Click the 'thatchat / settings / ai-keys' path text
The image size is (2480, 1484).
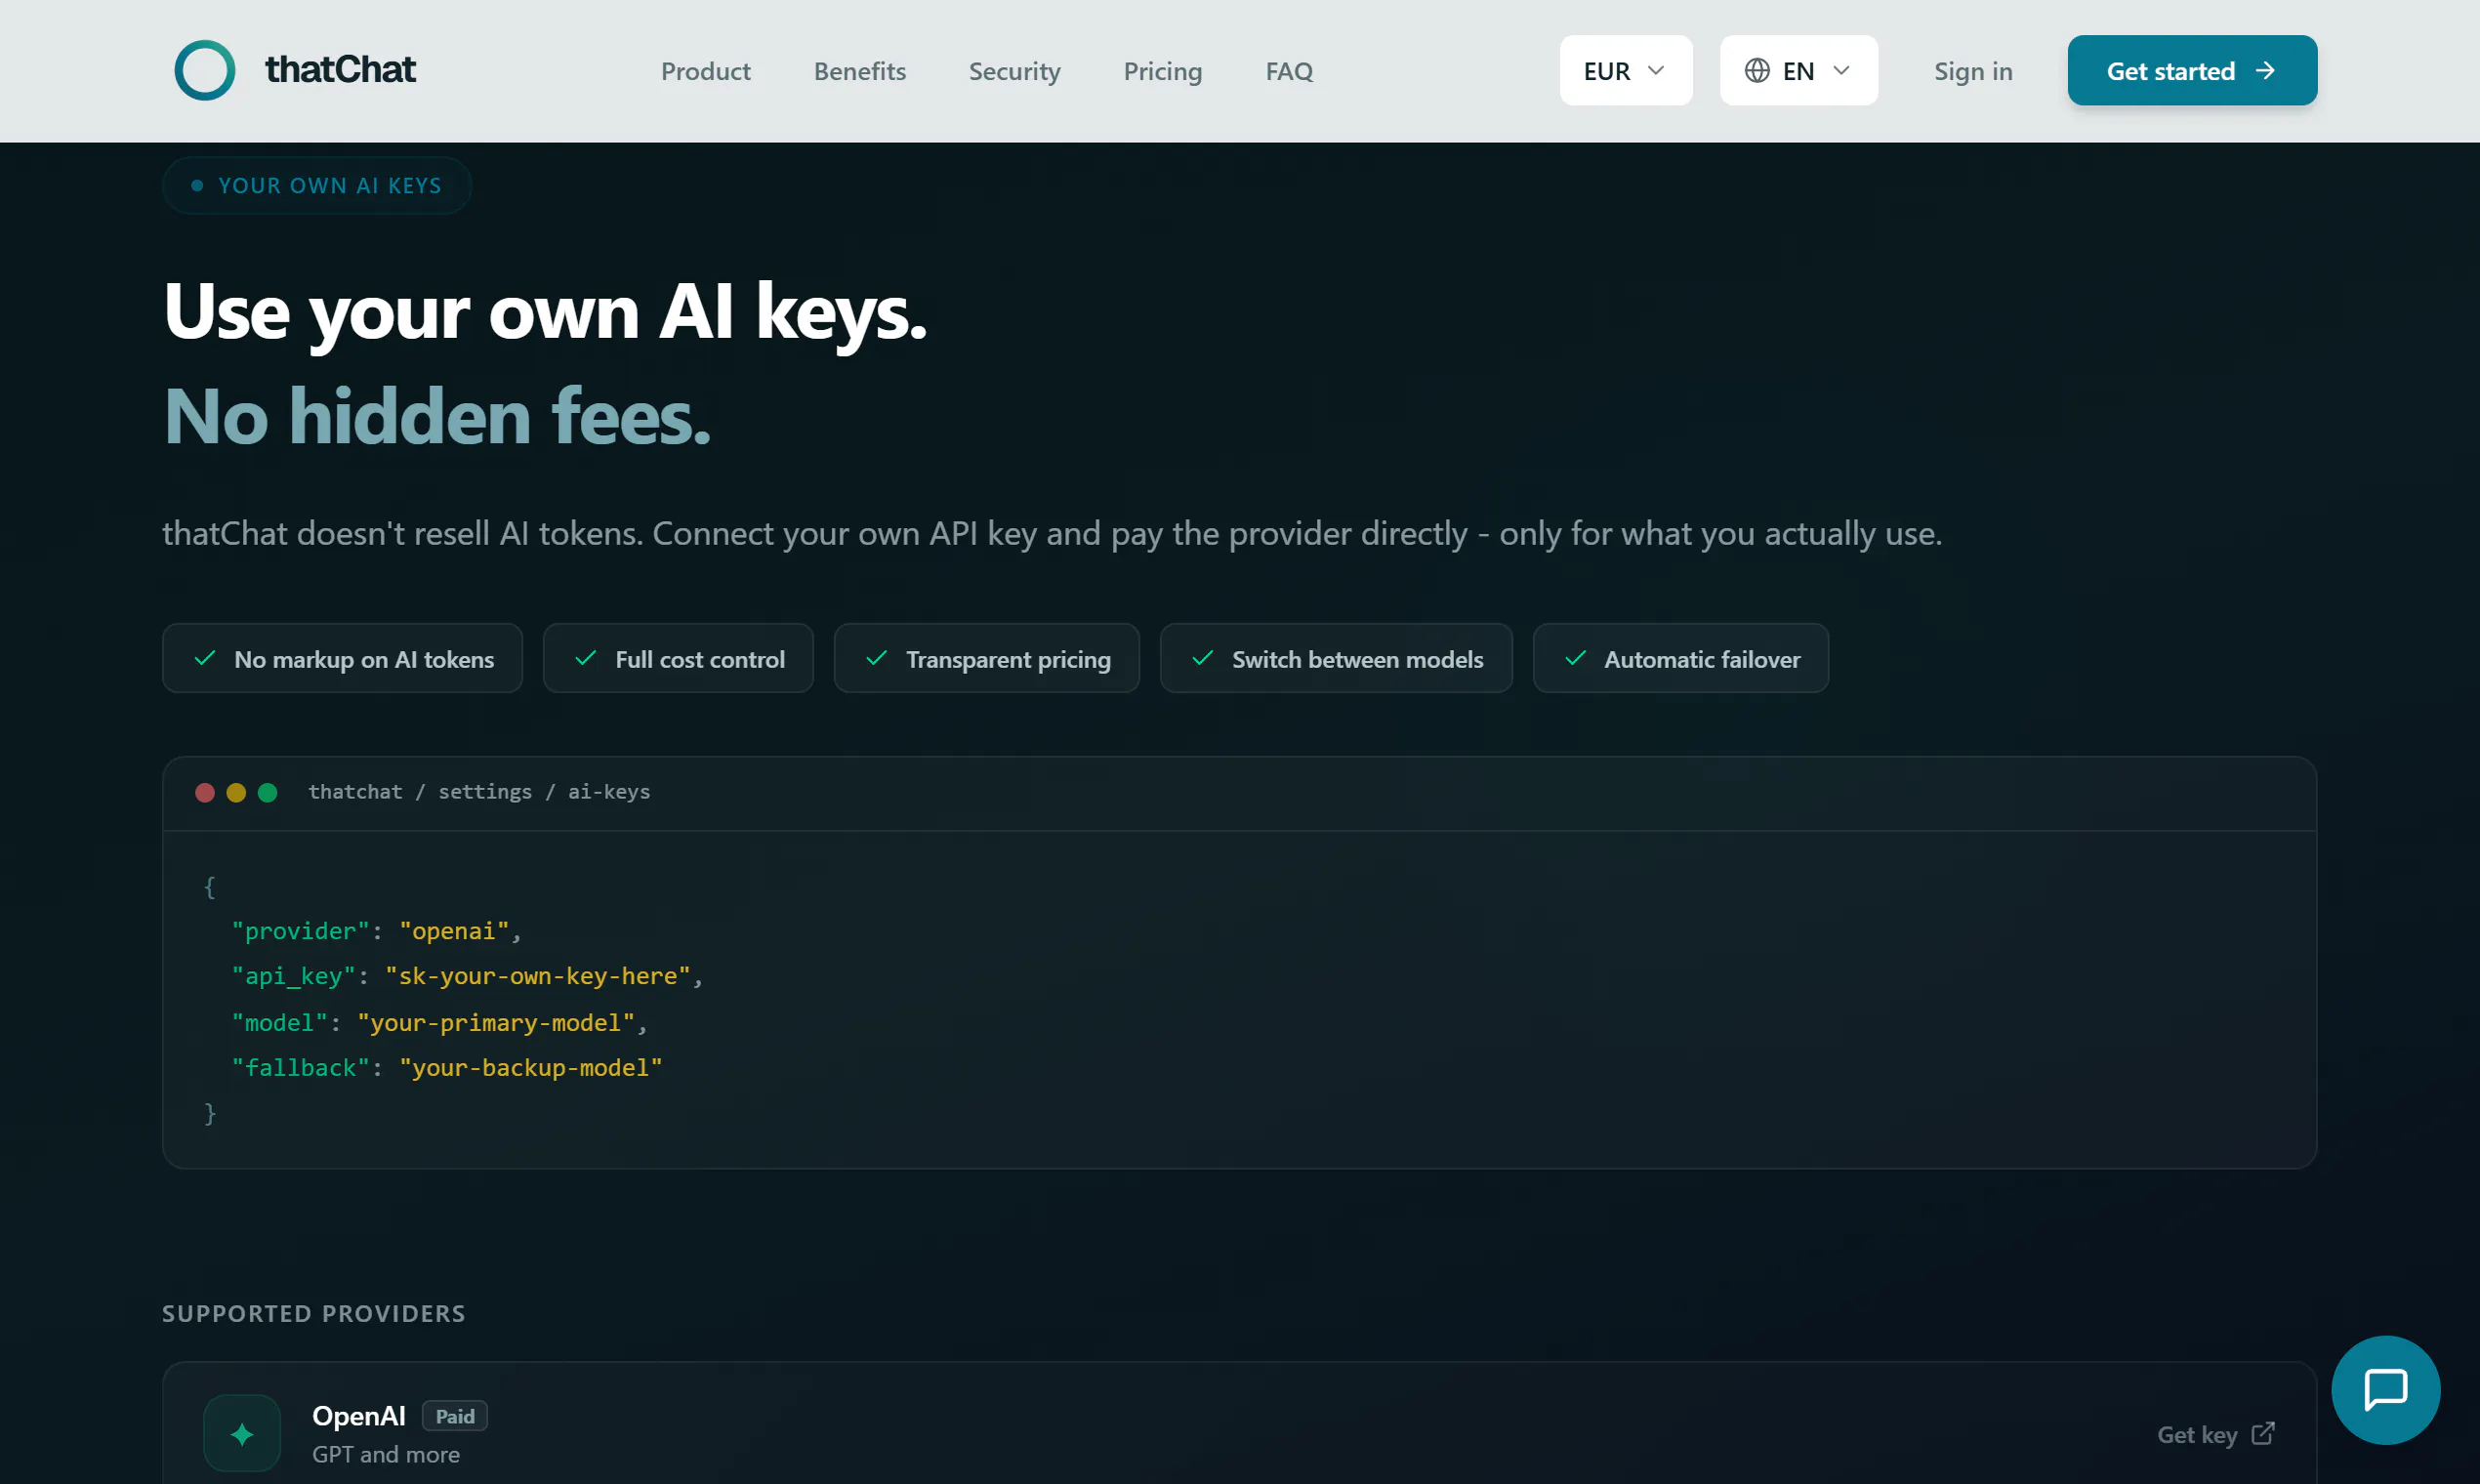(x=479, y=792)
